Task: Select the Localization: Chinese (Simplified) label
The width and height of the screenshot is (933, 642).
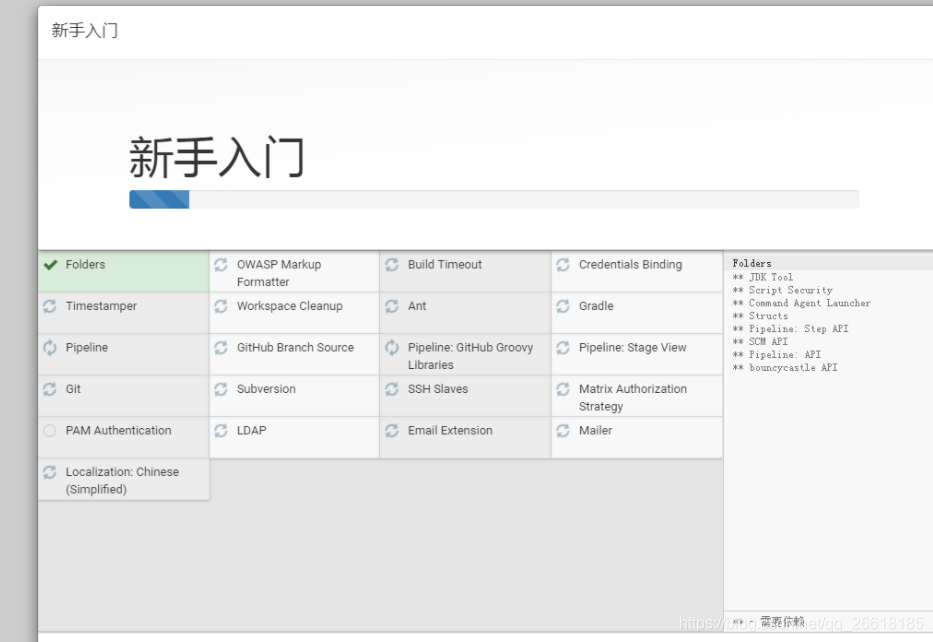Action: coord(122,480)
